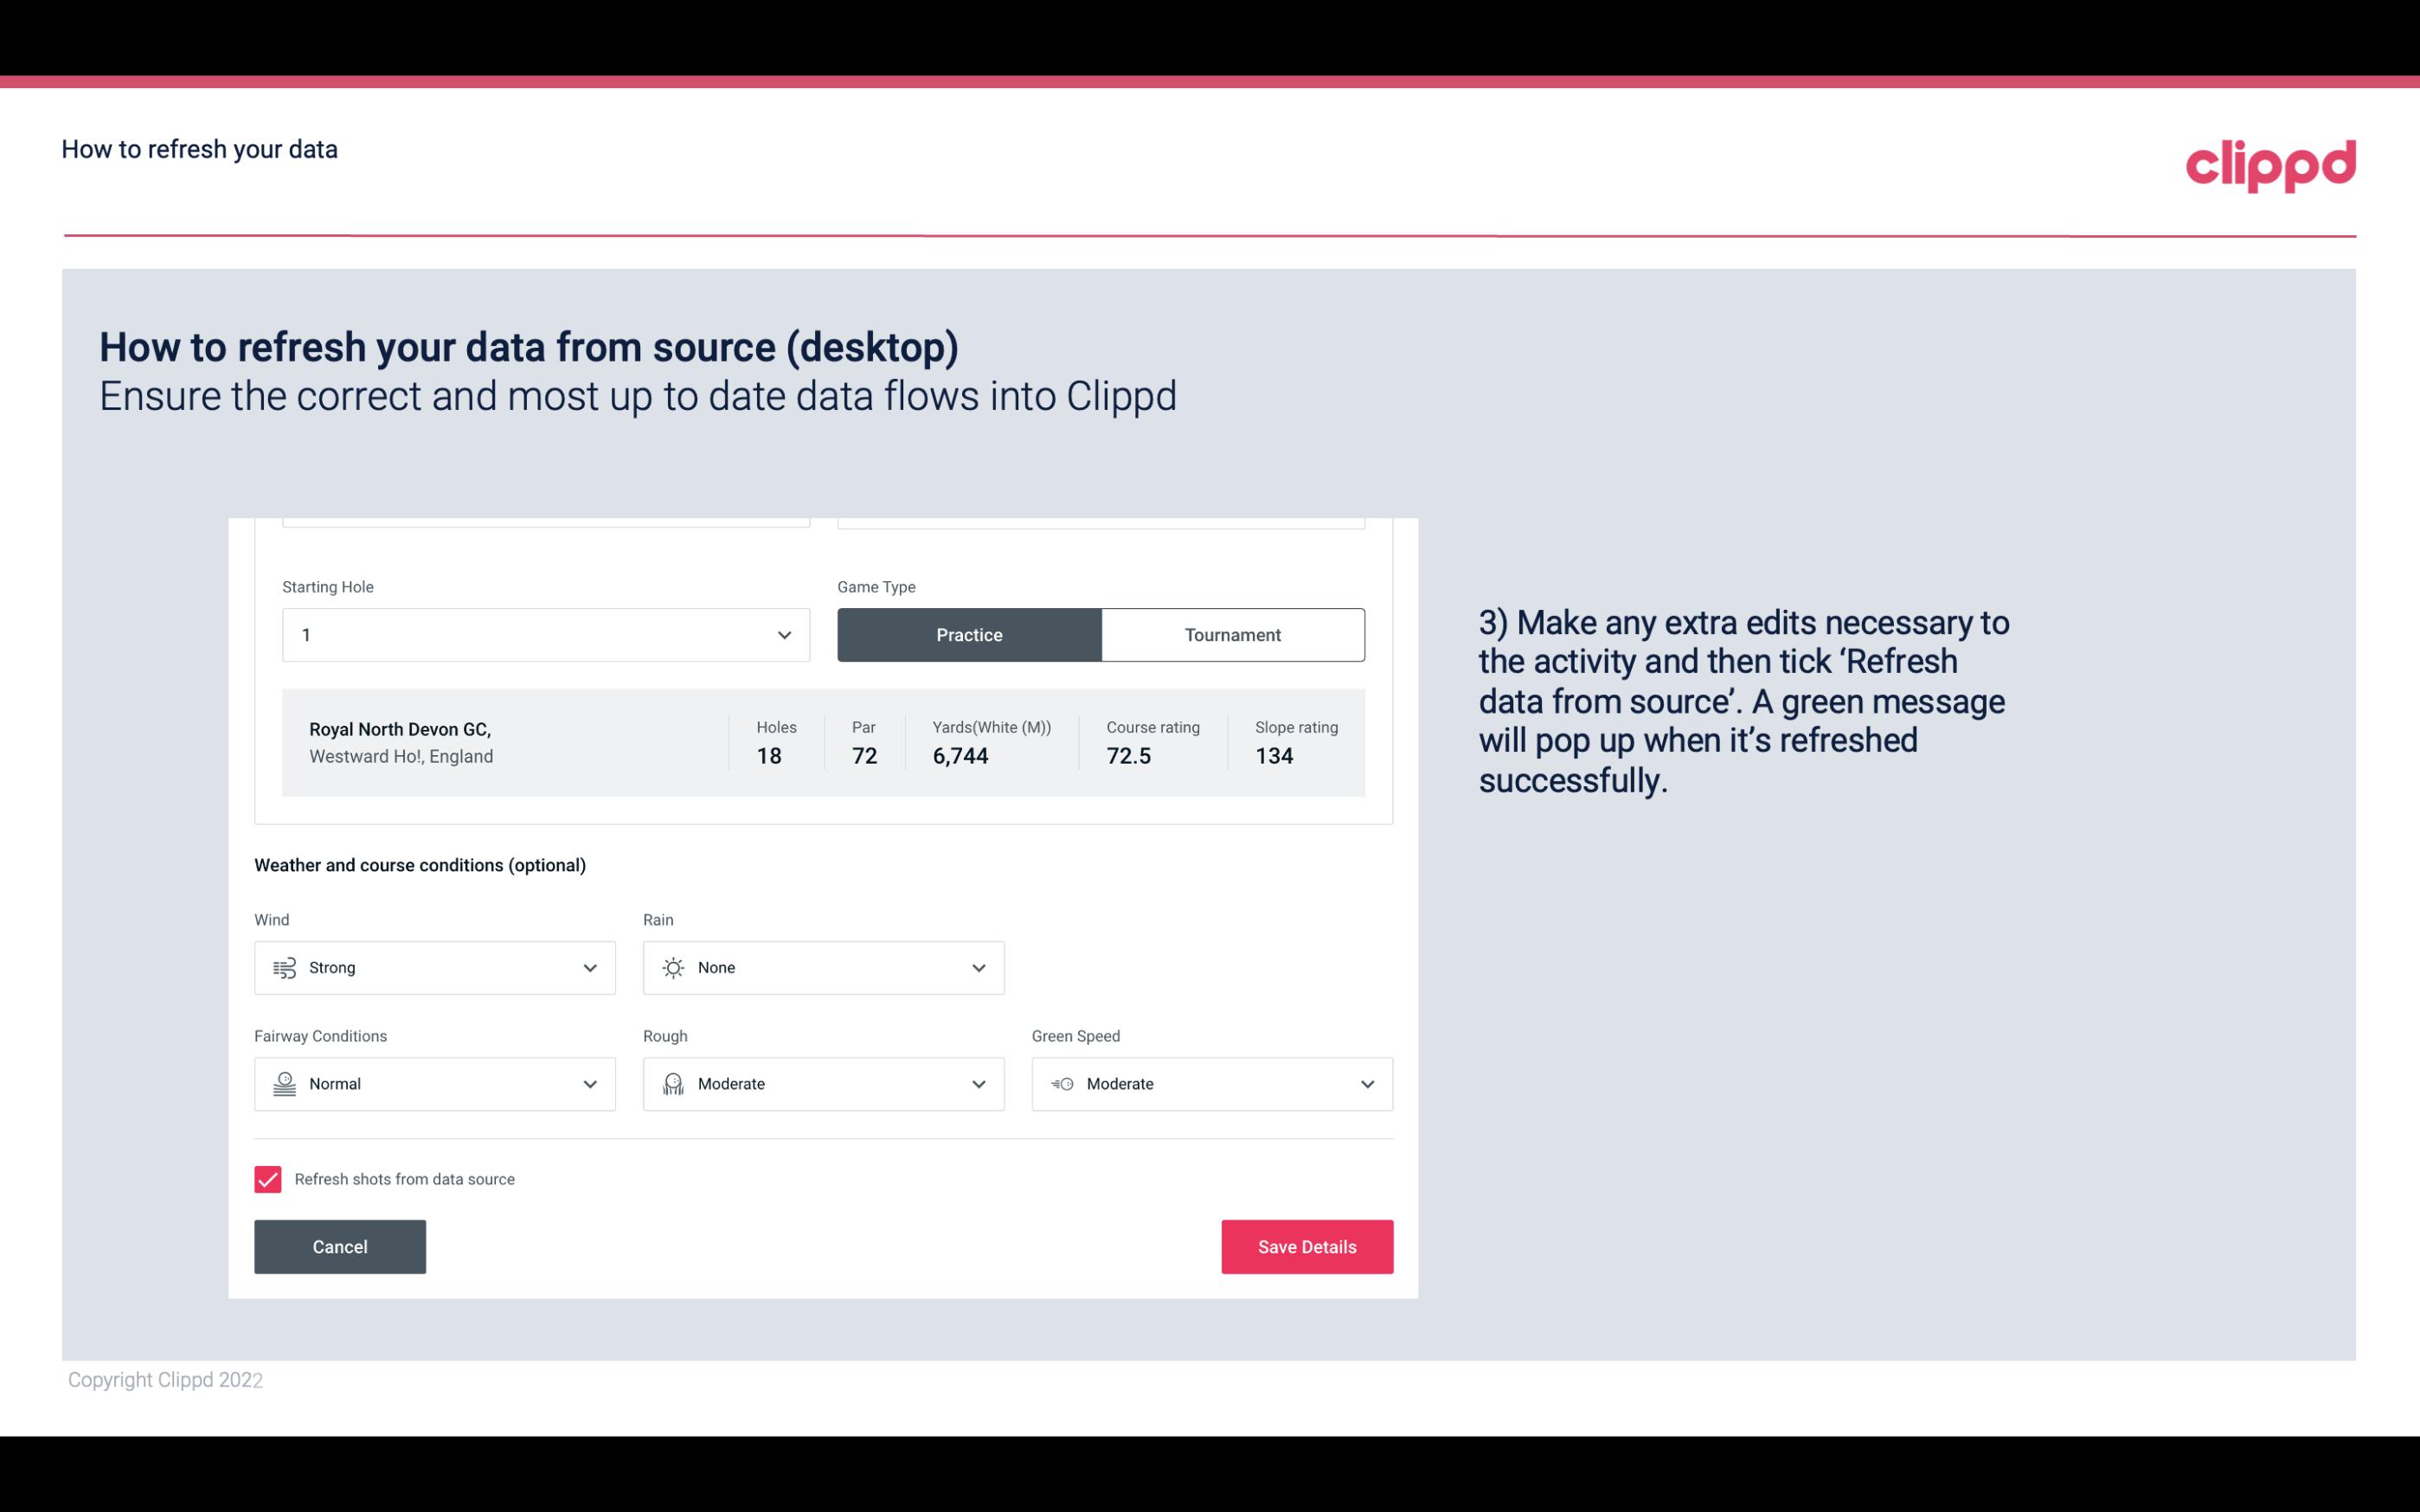Screen dimensions: 2420x1512
Task: Click the Save Details button
Action: coord(1306,1246)
